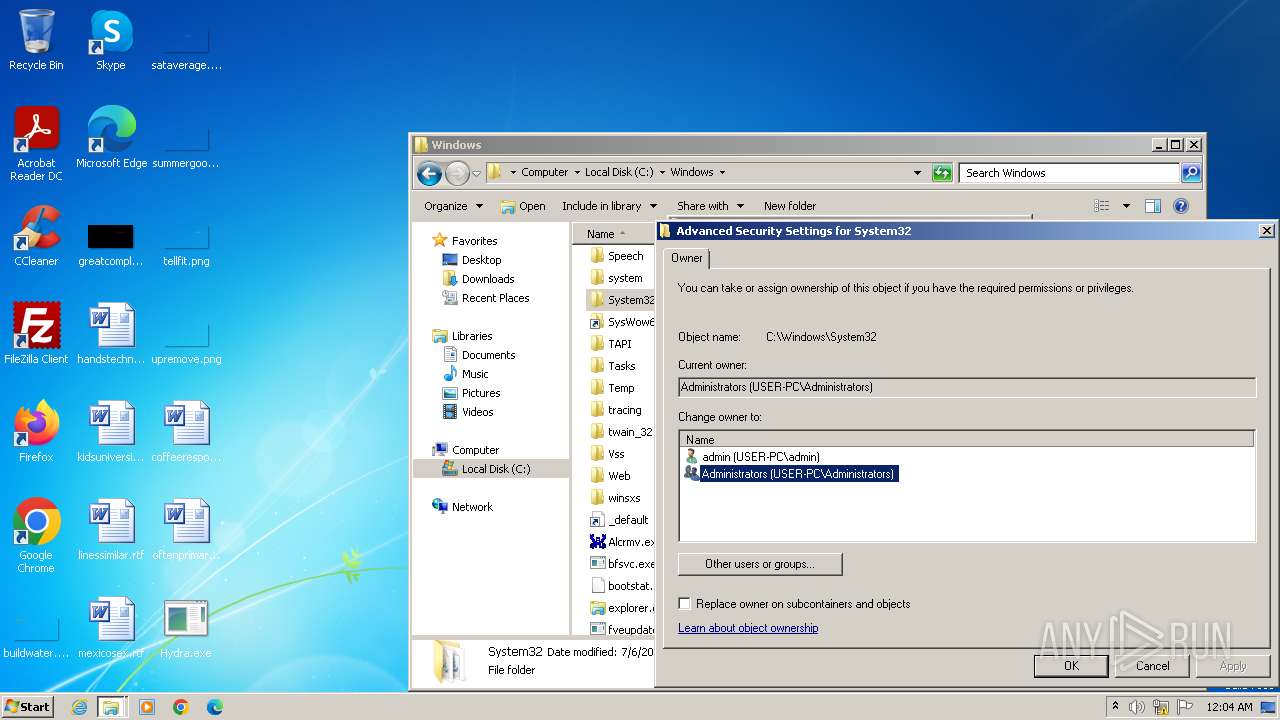The image size is (1280, 720).
Task: Open the recent pages dropdown arrow
Action: 476,173
